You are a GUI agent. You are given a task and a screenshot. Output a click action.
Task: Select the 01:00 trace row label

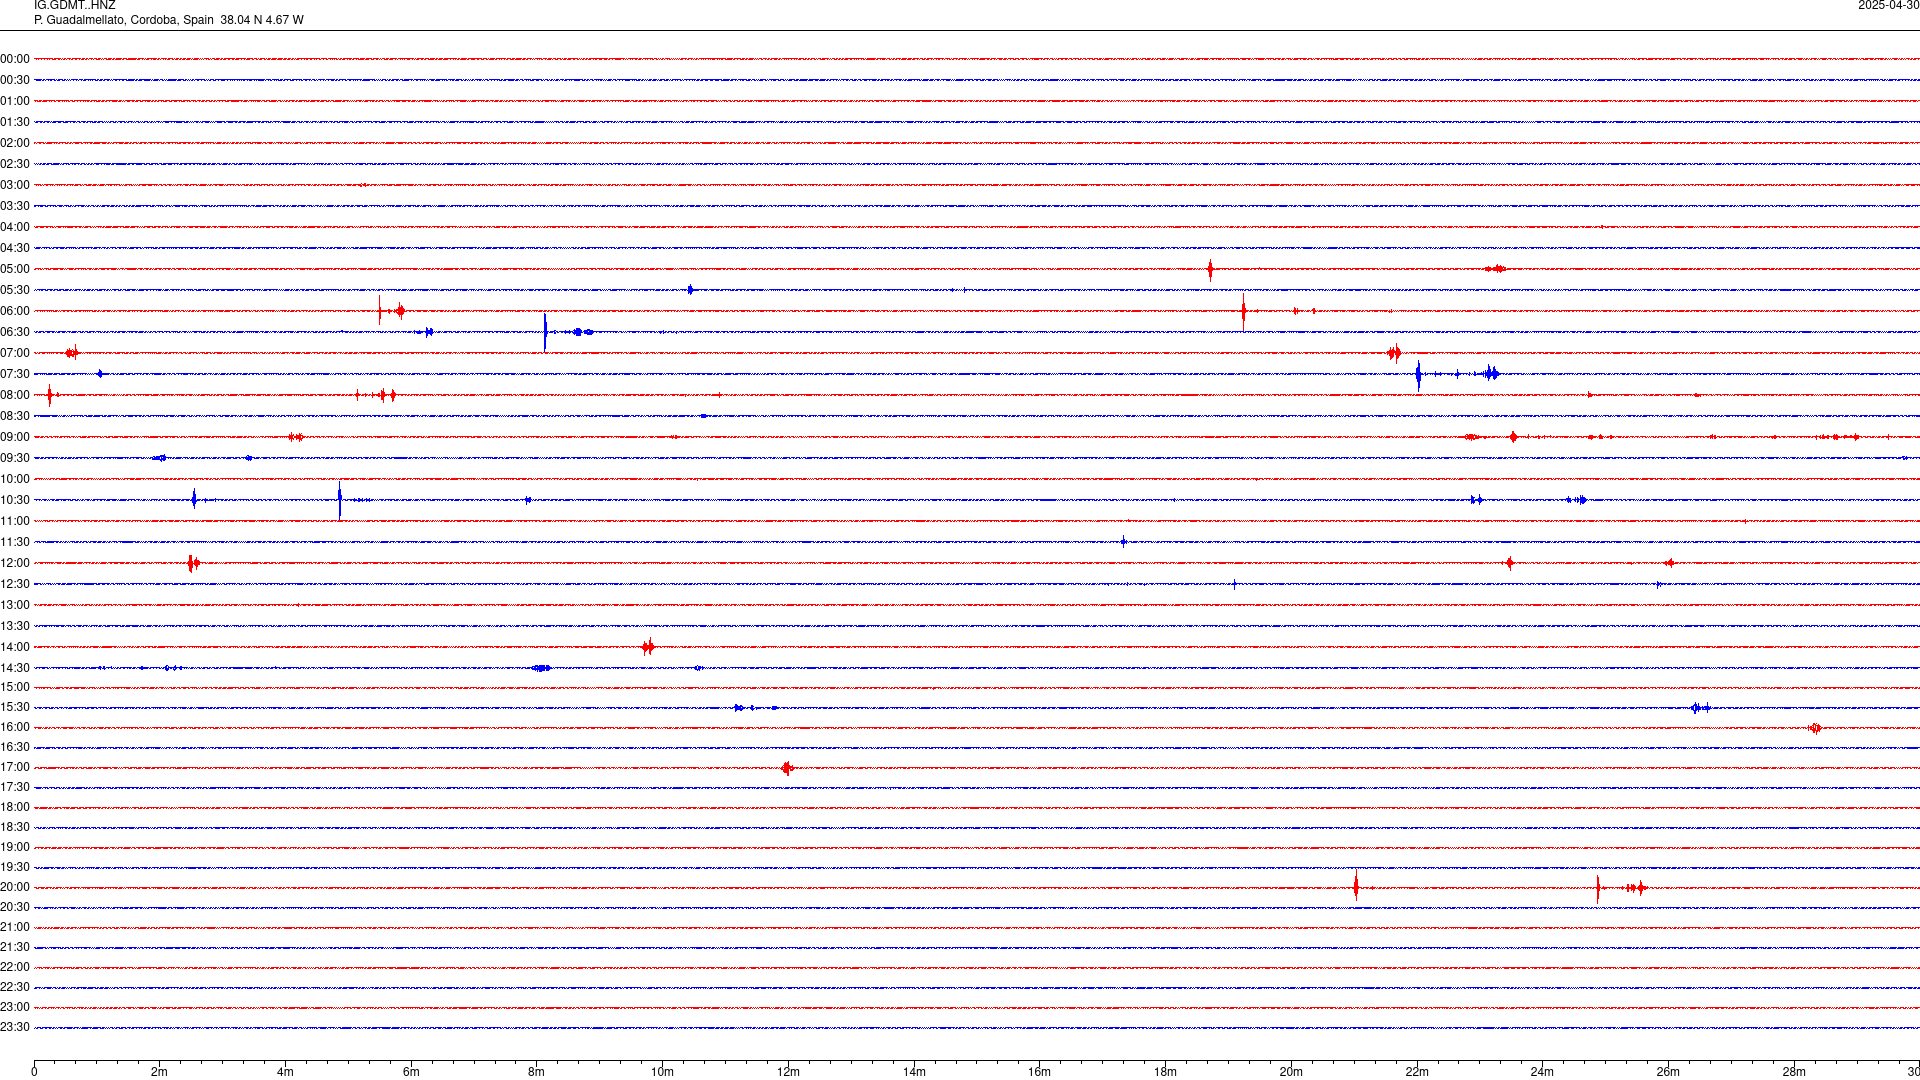(x=15, y=101)
